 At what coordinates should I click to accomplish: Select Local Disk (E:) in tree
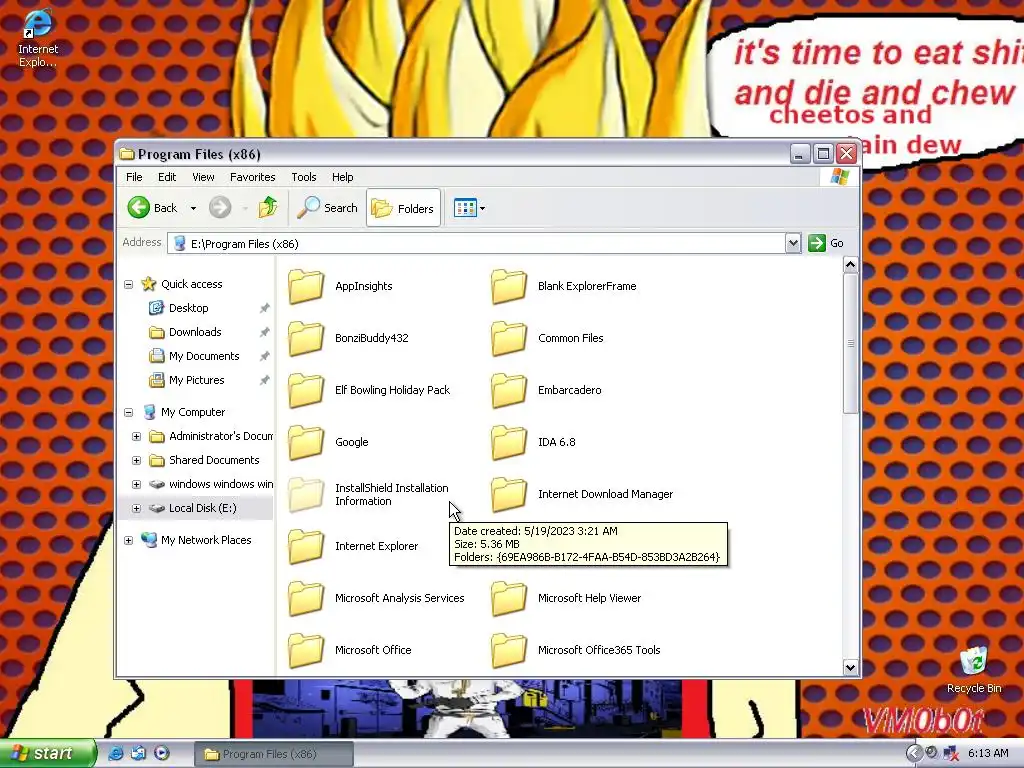[x=202, y=508]
